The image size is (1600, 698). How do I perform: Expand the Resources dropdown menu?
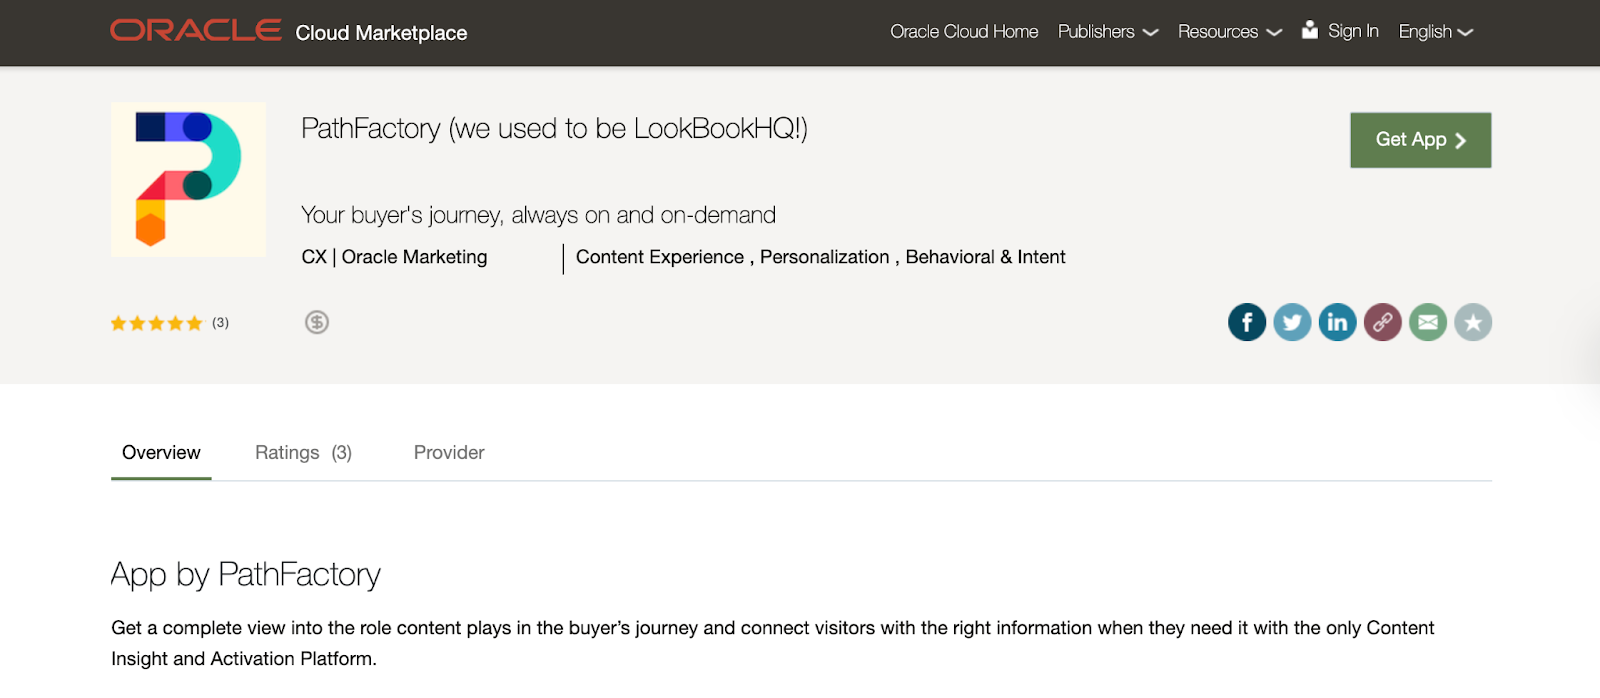[1230, 32]
